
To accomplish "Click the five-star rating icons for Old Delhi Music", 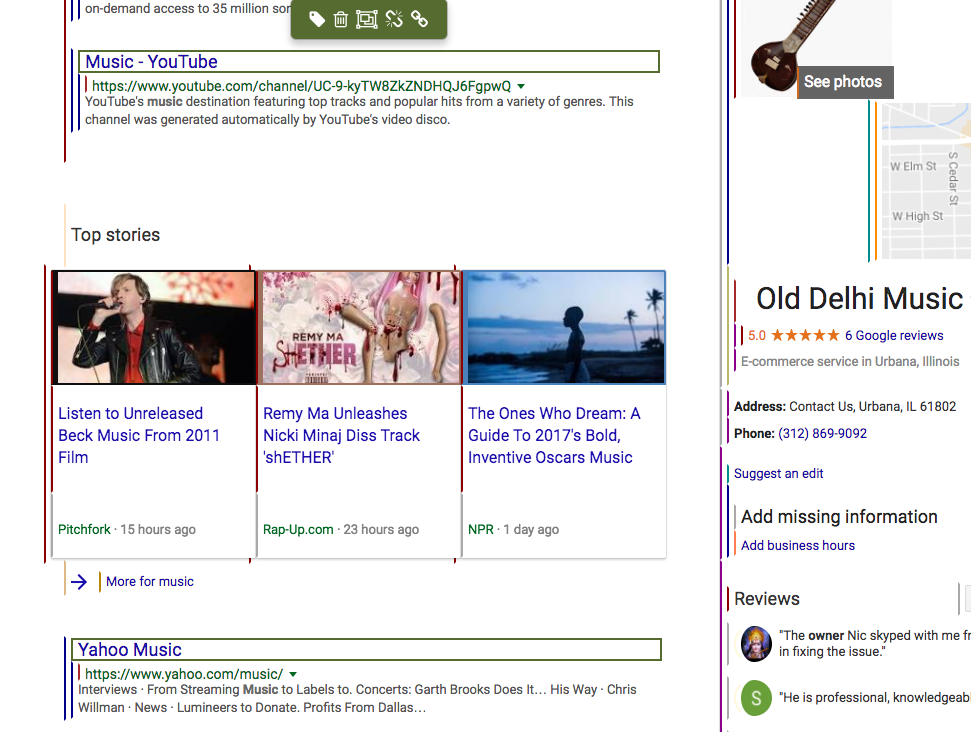I will (805, 336).
